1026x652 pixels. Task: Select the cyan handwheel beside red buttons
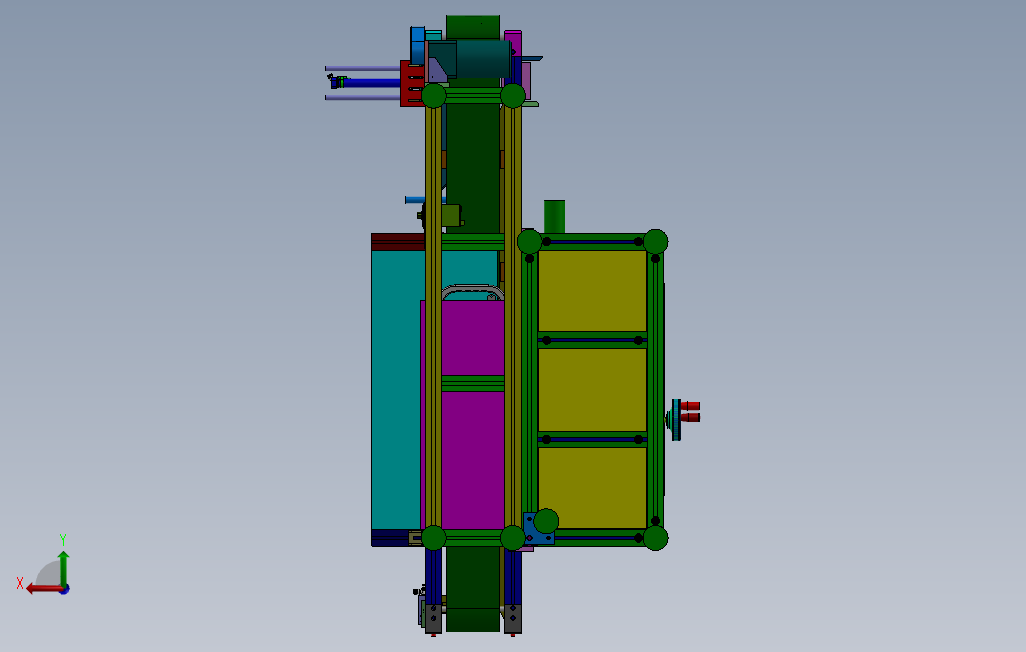tap(675, 420)
